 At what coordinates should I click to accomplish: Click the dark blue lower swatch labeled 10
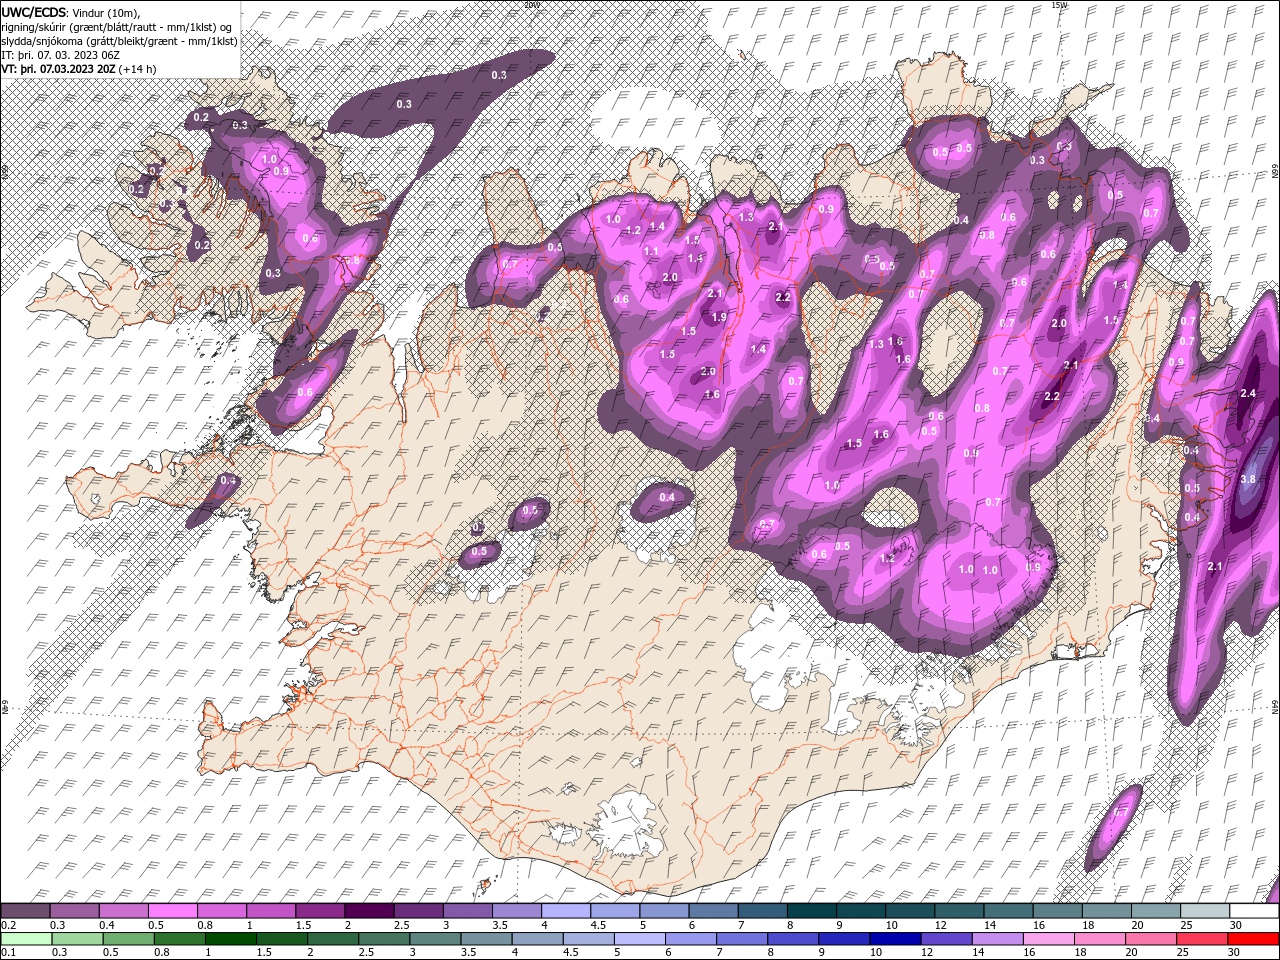pos(895,939)
